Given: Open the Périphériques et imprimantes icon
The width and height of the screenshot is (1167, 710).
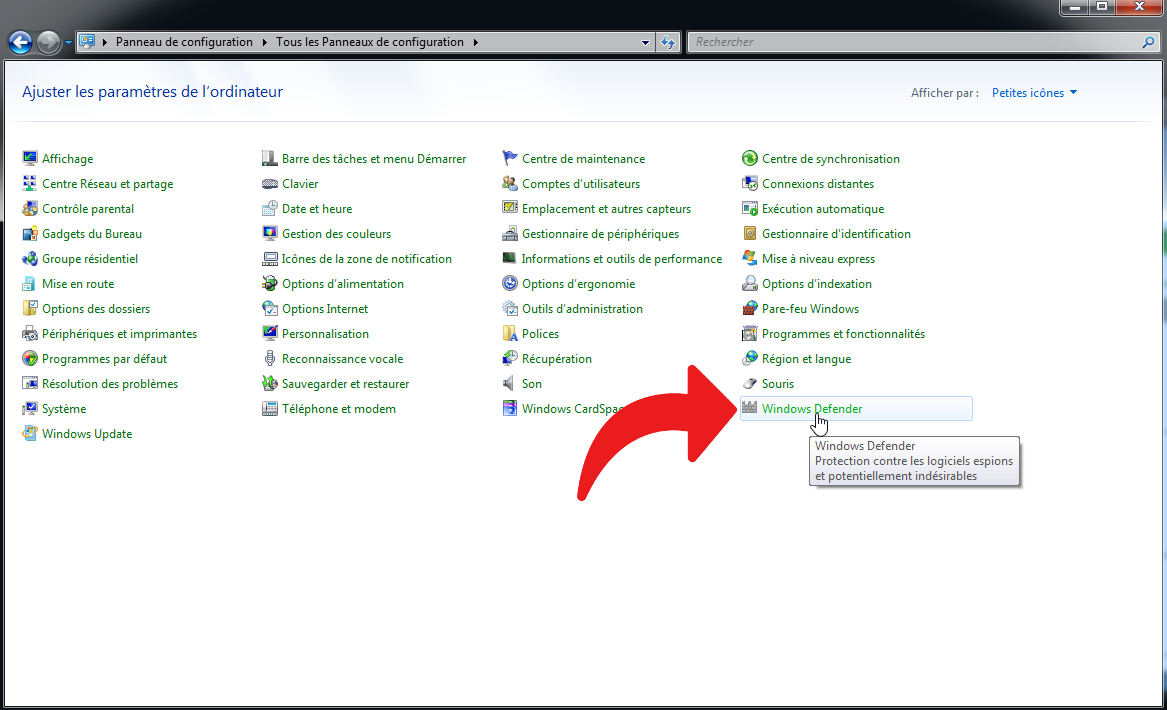Looking at the screenshot, I should [30, 333].
